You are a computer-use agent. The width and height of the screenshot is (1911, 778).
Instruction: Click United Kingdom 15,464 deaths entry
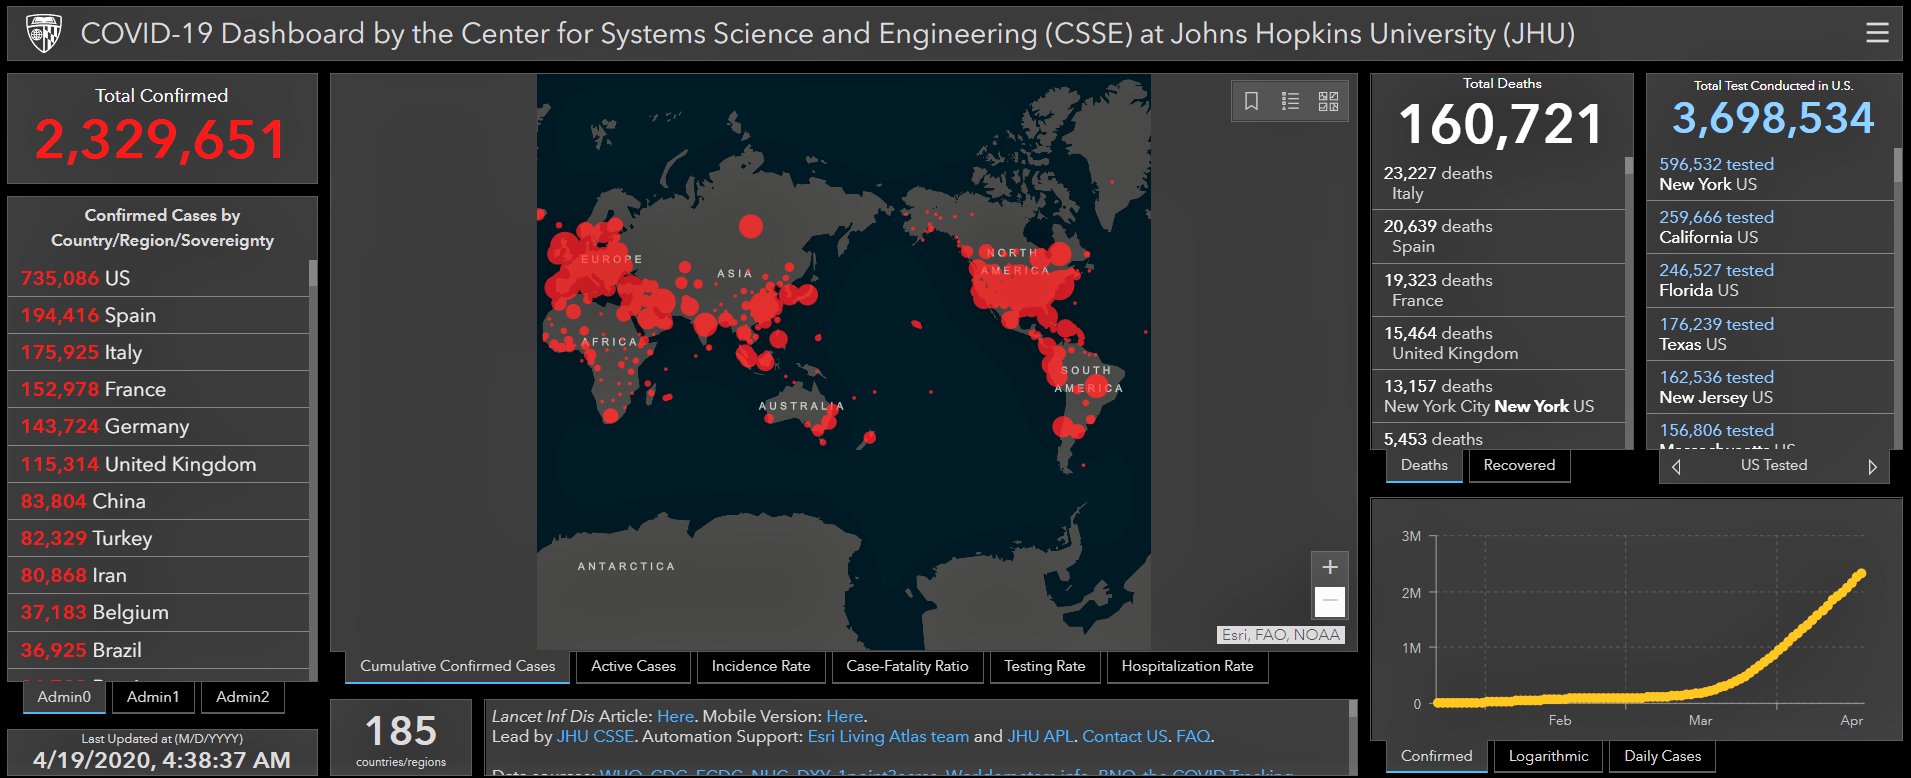[x=1497, y=343]
